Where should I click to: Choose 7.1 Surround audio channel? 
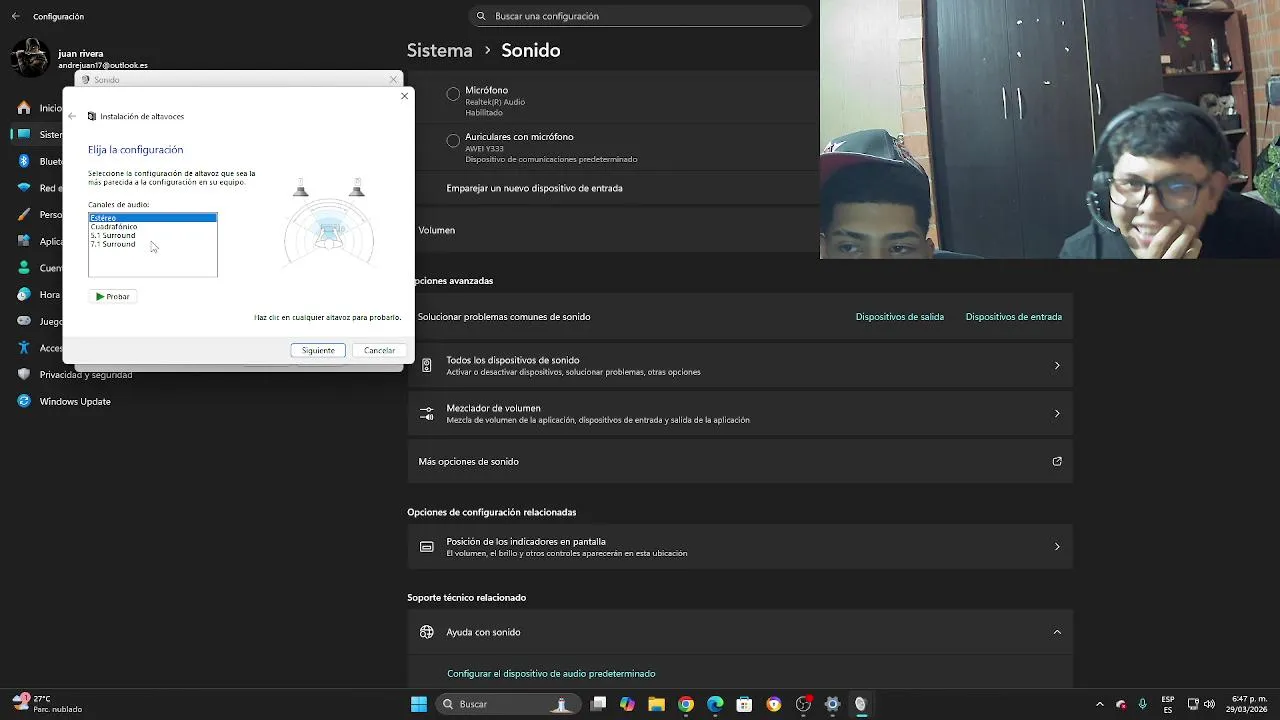tap(113, 244)
